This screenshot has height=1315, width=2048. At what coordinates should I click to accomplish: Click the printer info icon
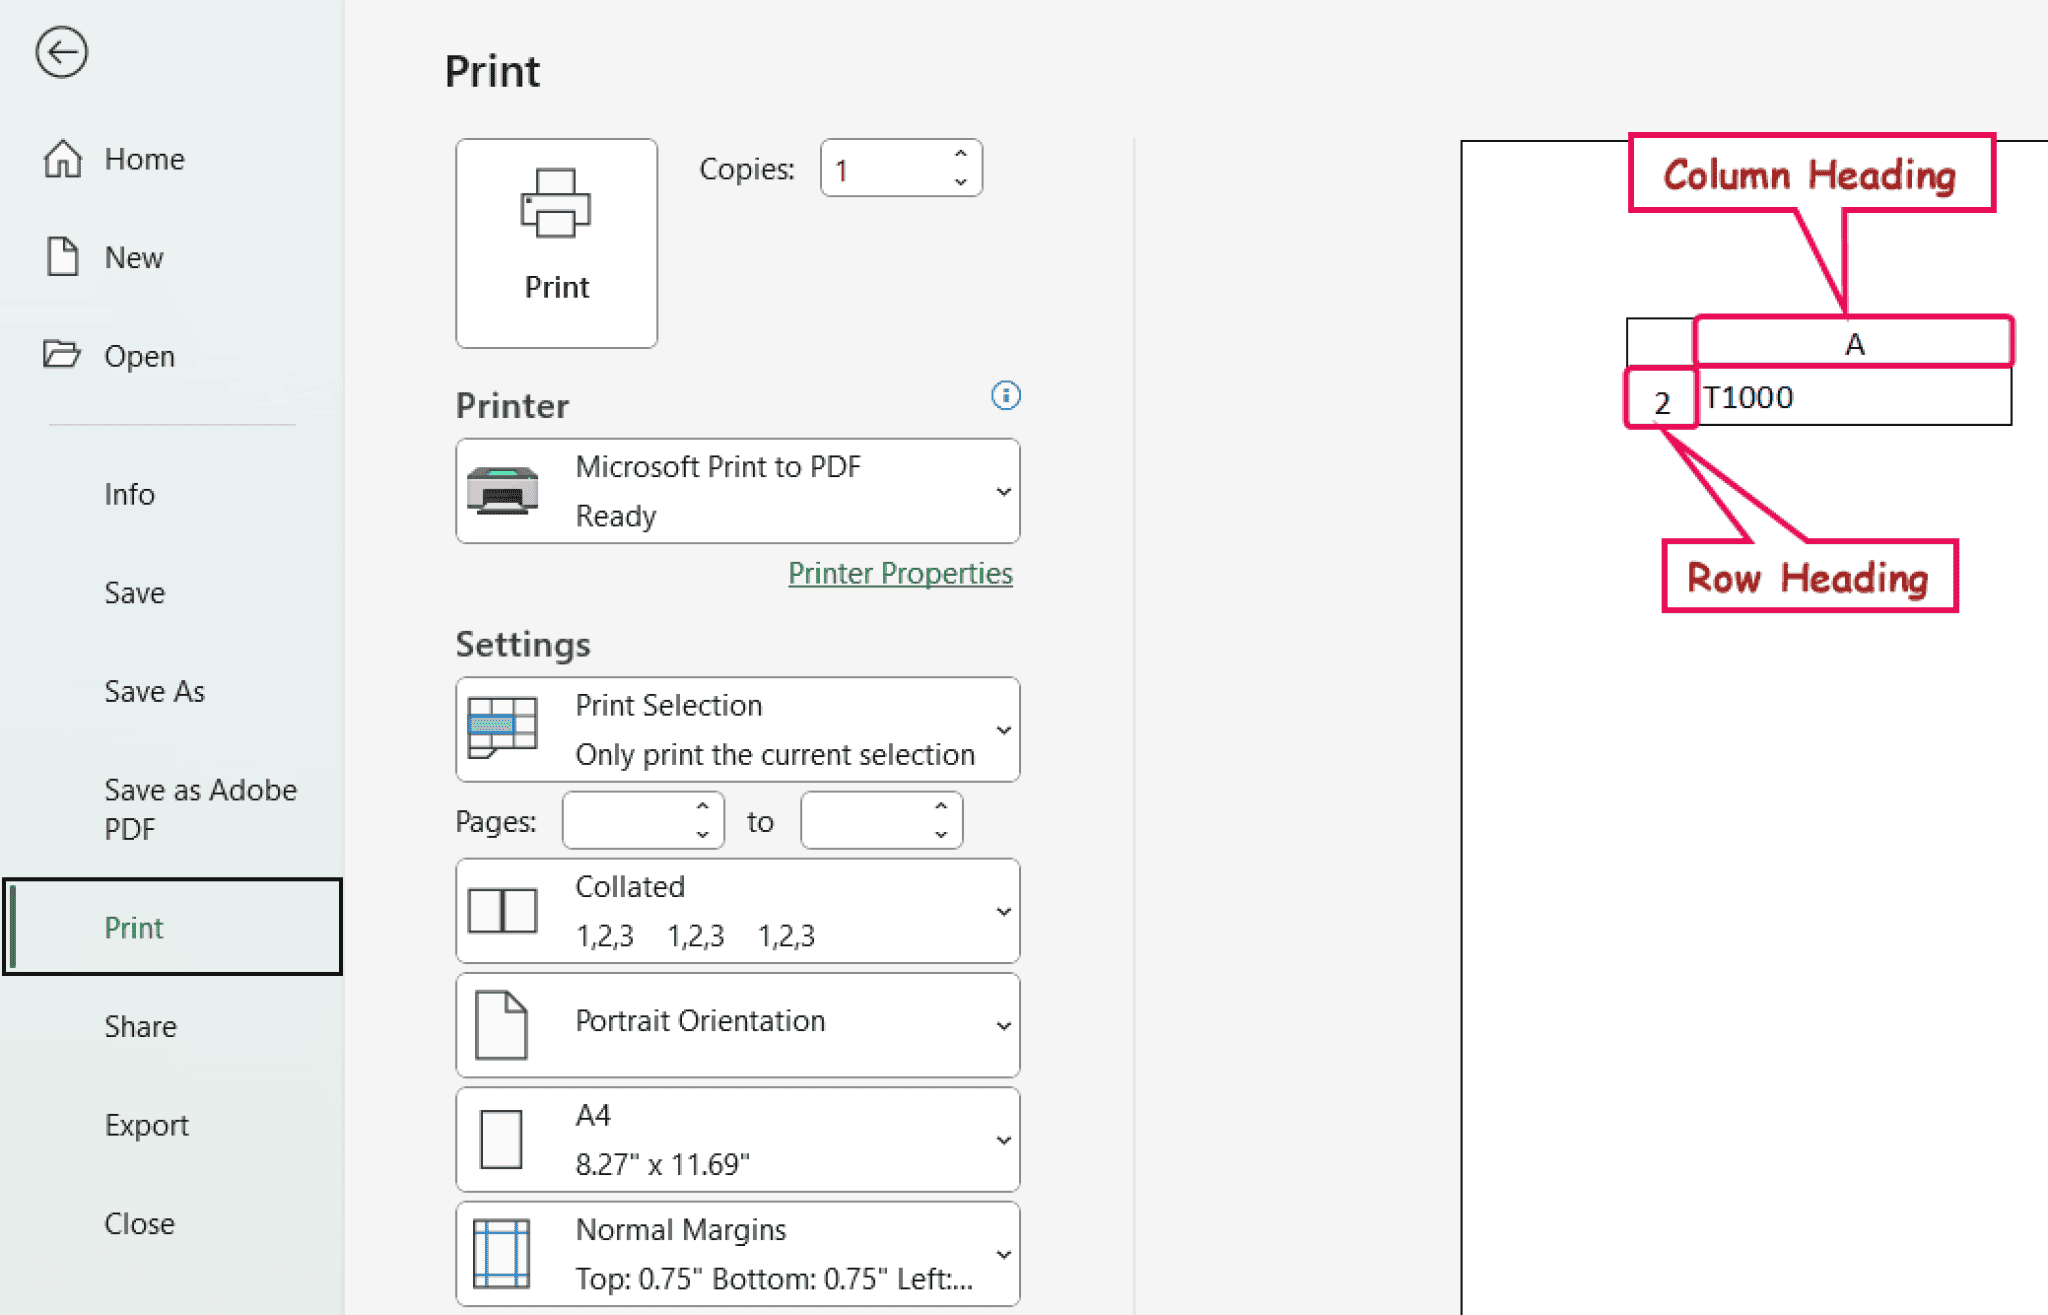[1006, 396]
